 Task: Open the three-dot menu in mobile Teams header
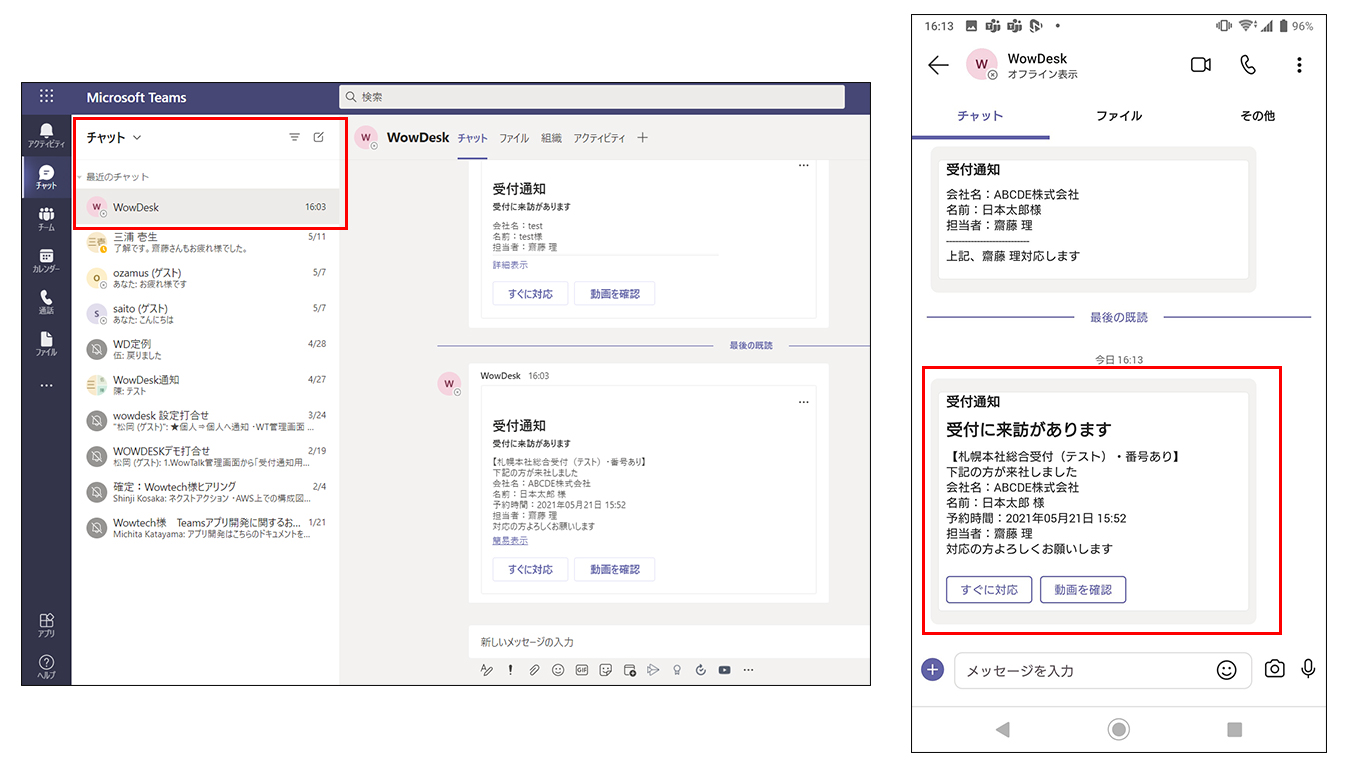[x=1299, y=65]
